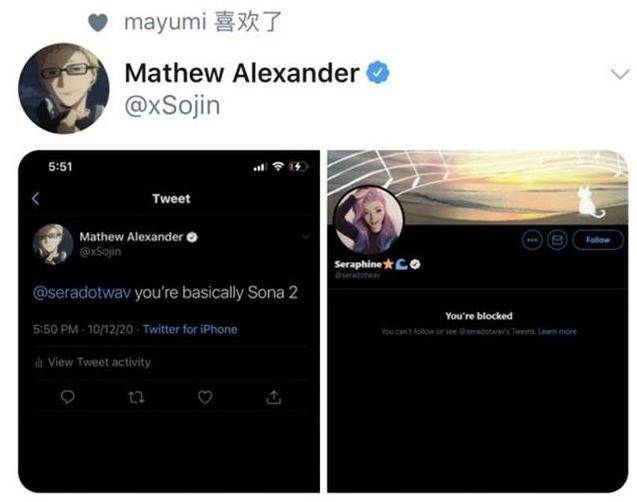Follow the Seraphine account
Screen dimensions: 637x502
(x=598, y=240)
